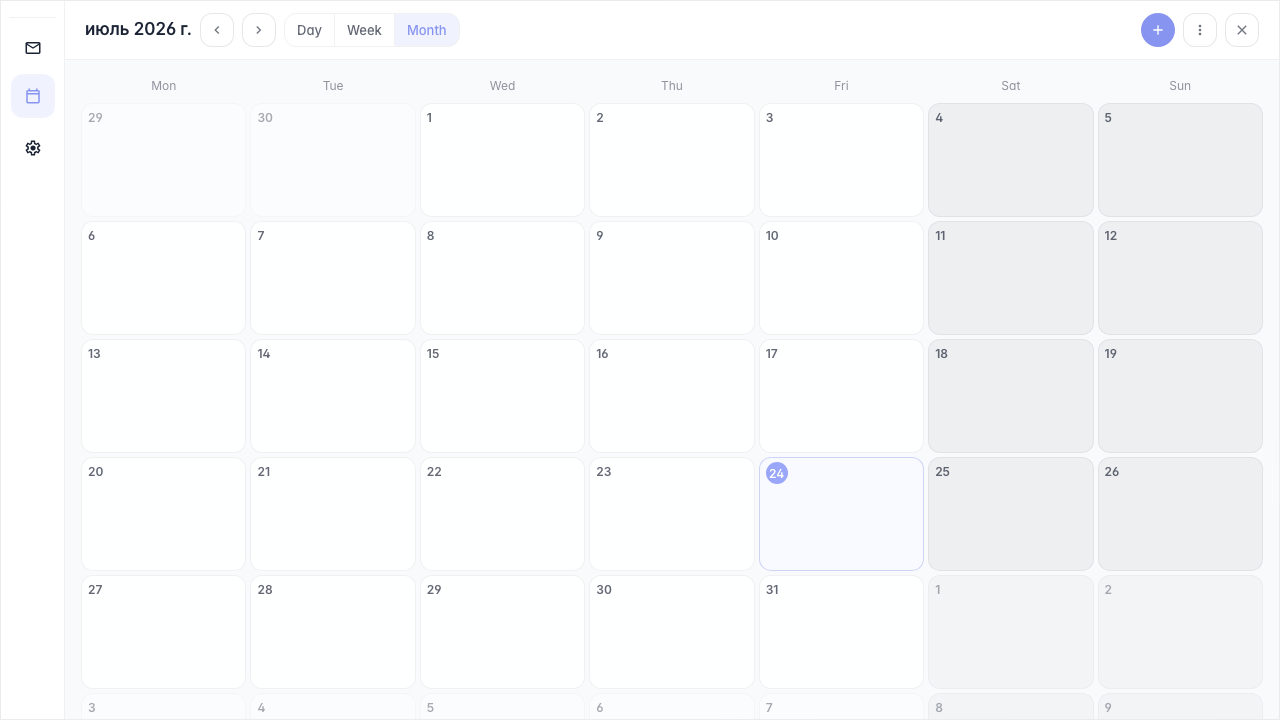Select Sunday July 26 cell
The height and width of the screenshot is (720, 1280).
coord(1180,514)
